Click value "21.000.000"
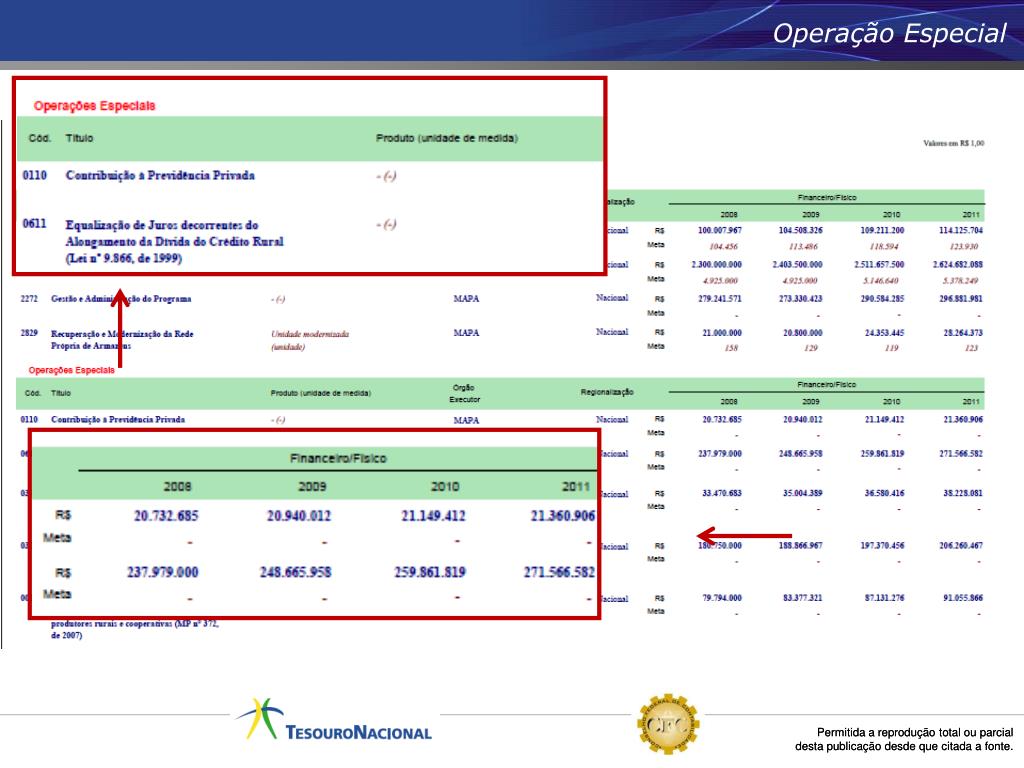 pos(722,333)
